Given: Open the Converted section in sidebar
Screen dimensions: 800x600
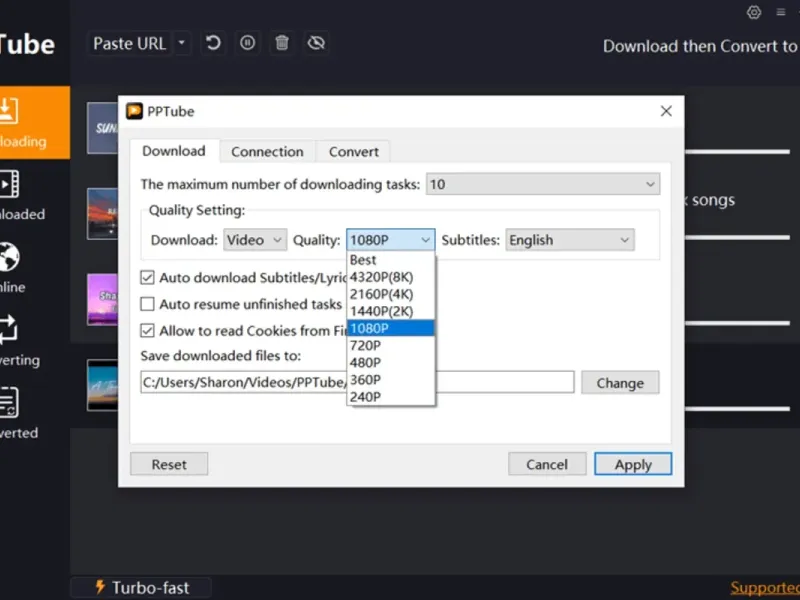Looking at the screenshot, I should click(35, 415).
